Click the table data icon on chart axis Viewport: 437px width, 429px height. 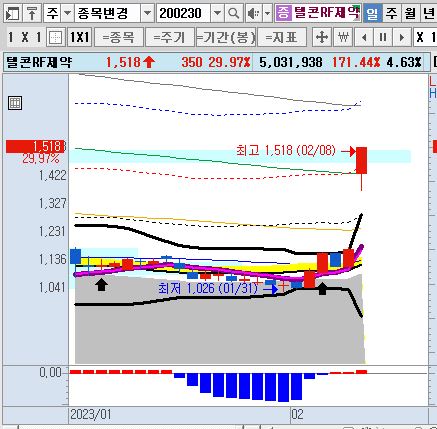click(15, 103)
